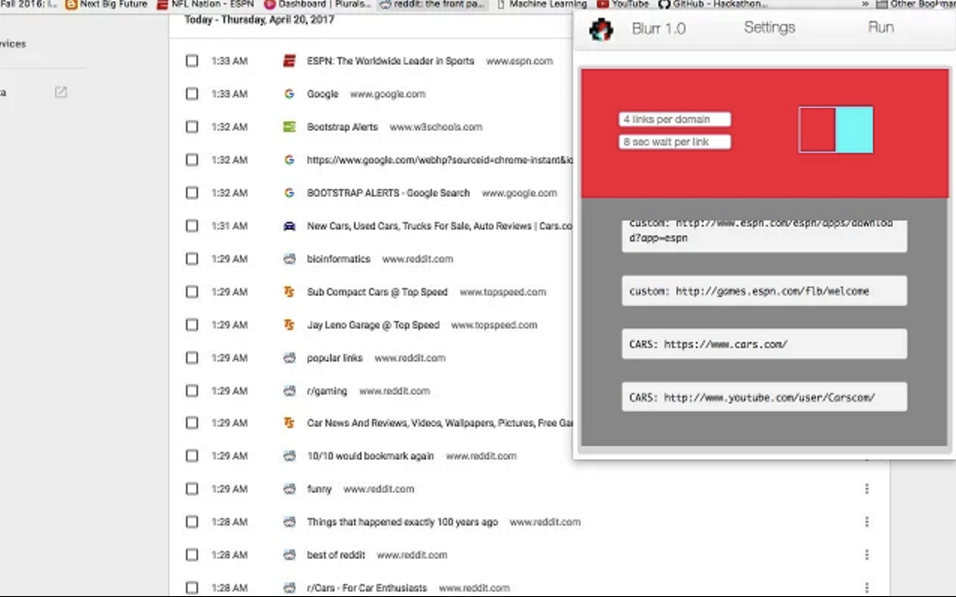This screenshot has height=597, width=956.
Task: Click ESPN favicon in history list
Action: [289, 61]
